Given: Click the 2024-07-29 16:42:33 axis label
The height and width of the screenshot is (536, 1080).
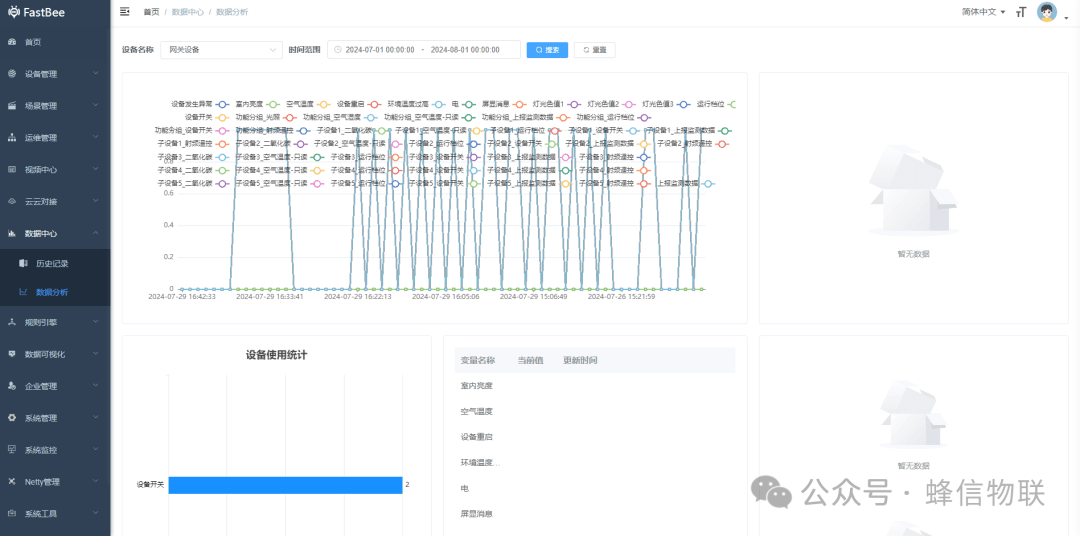Looking at the screenshot, I should point(182,297).
